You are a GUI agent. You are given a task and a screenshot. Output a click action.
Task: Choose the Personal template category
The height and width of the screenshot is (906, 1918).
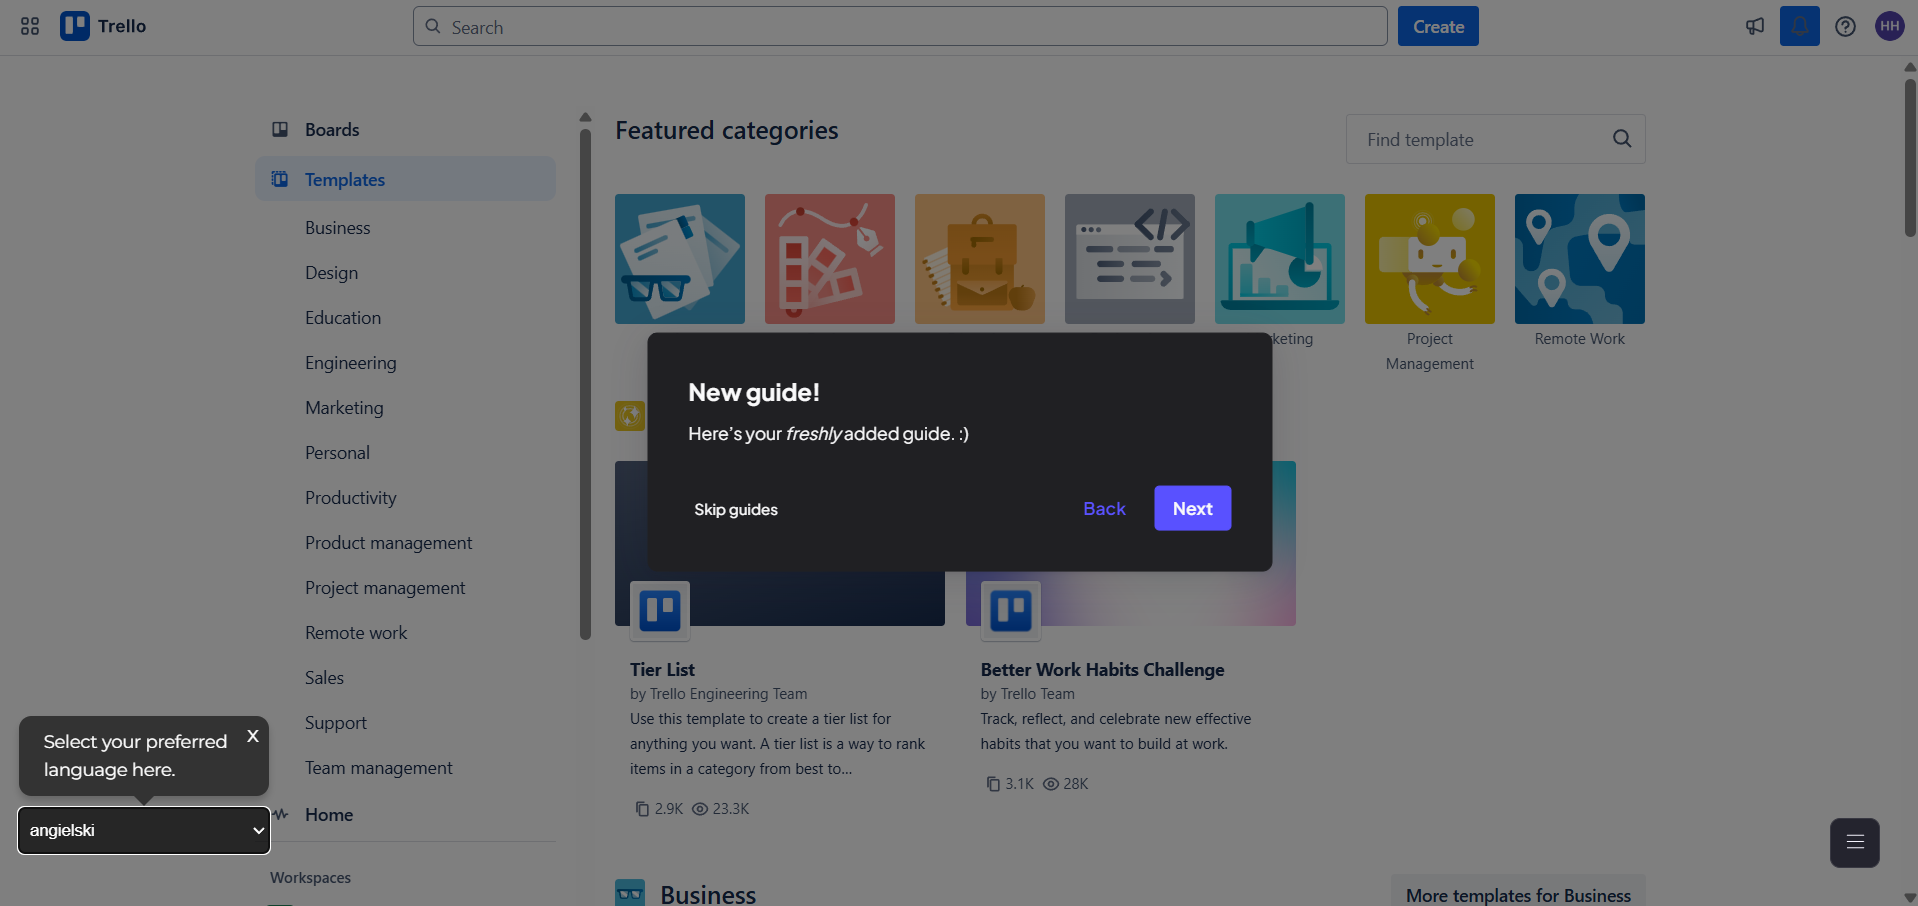click(338, 453)
